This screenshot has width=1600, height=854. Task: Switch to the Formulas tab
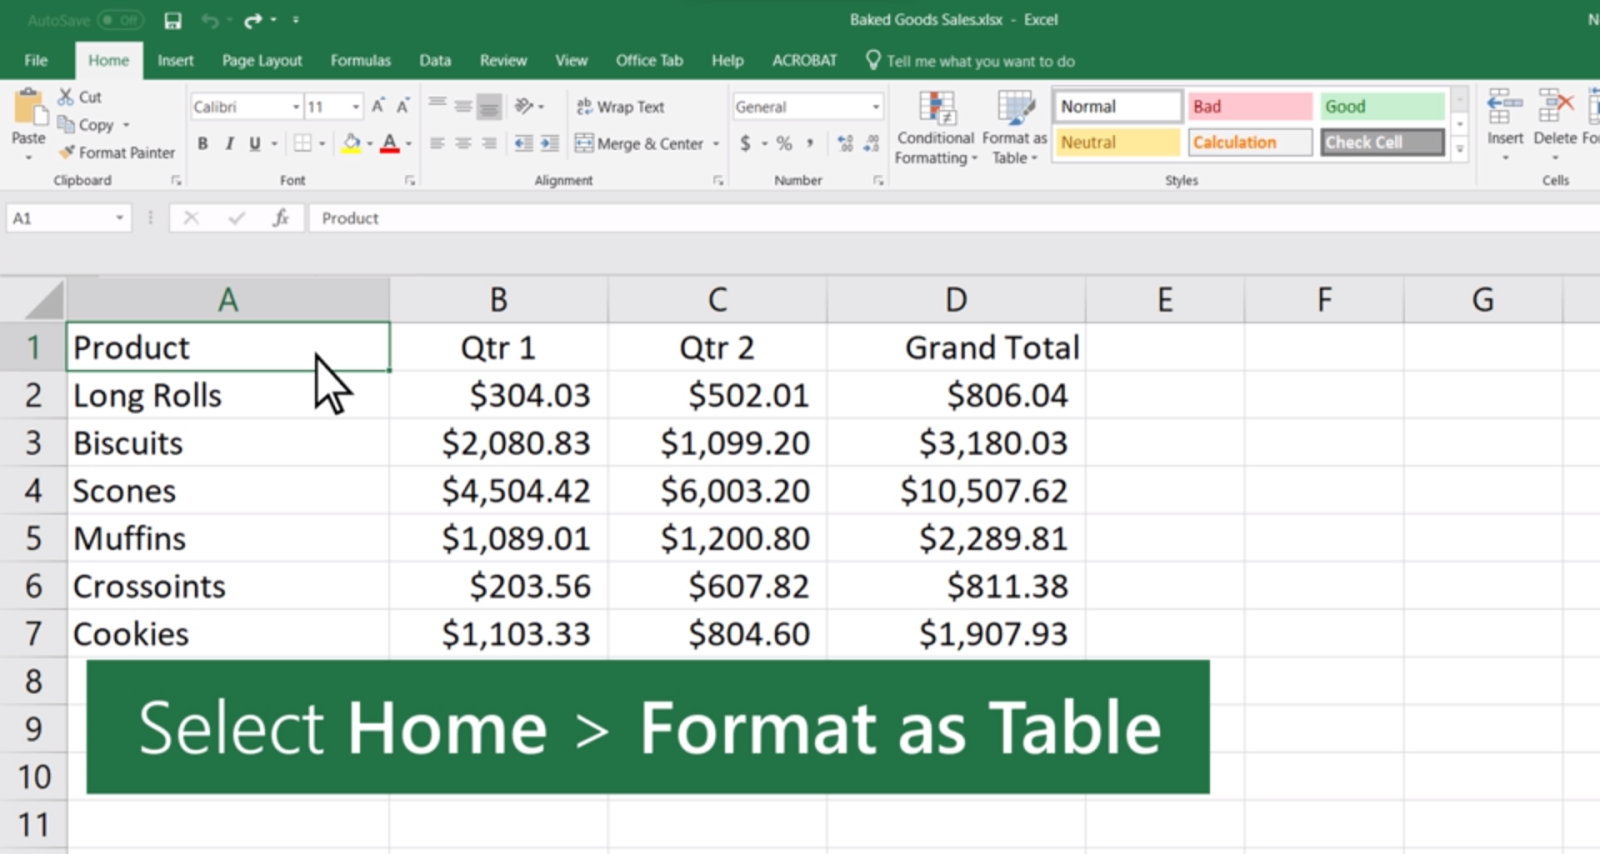coord(361,61)
